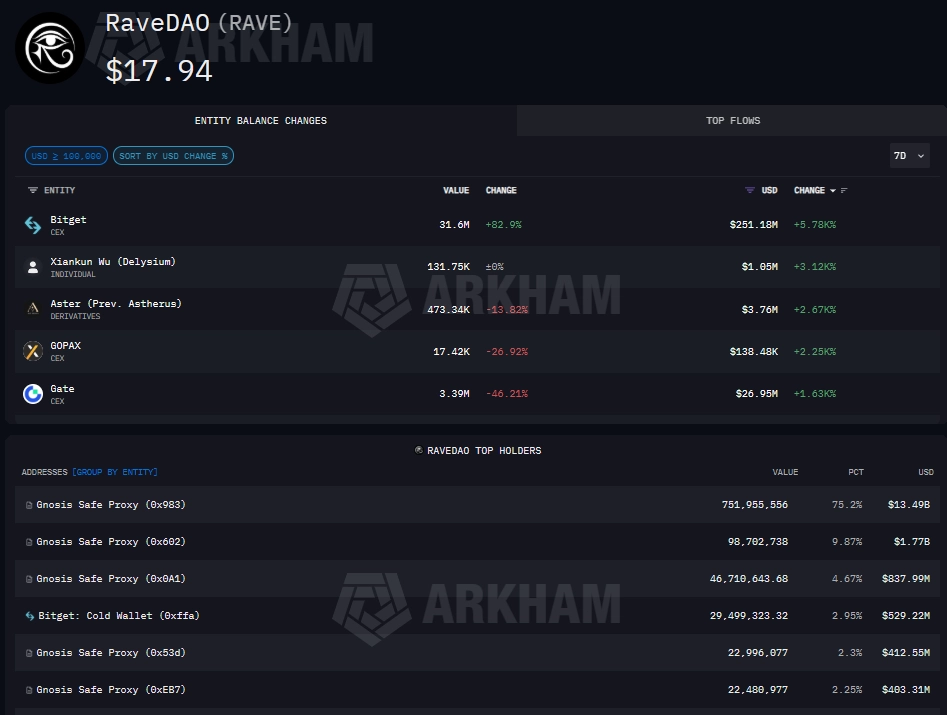Click the Bitget icon in Cold Wallet row
The width and height of the screenshot is (947, 715).
click(x=30, y=616)
